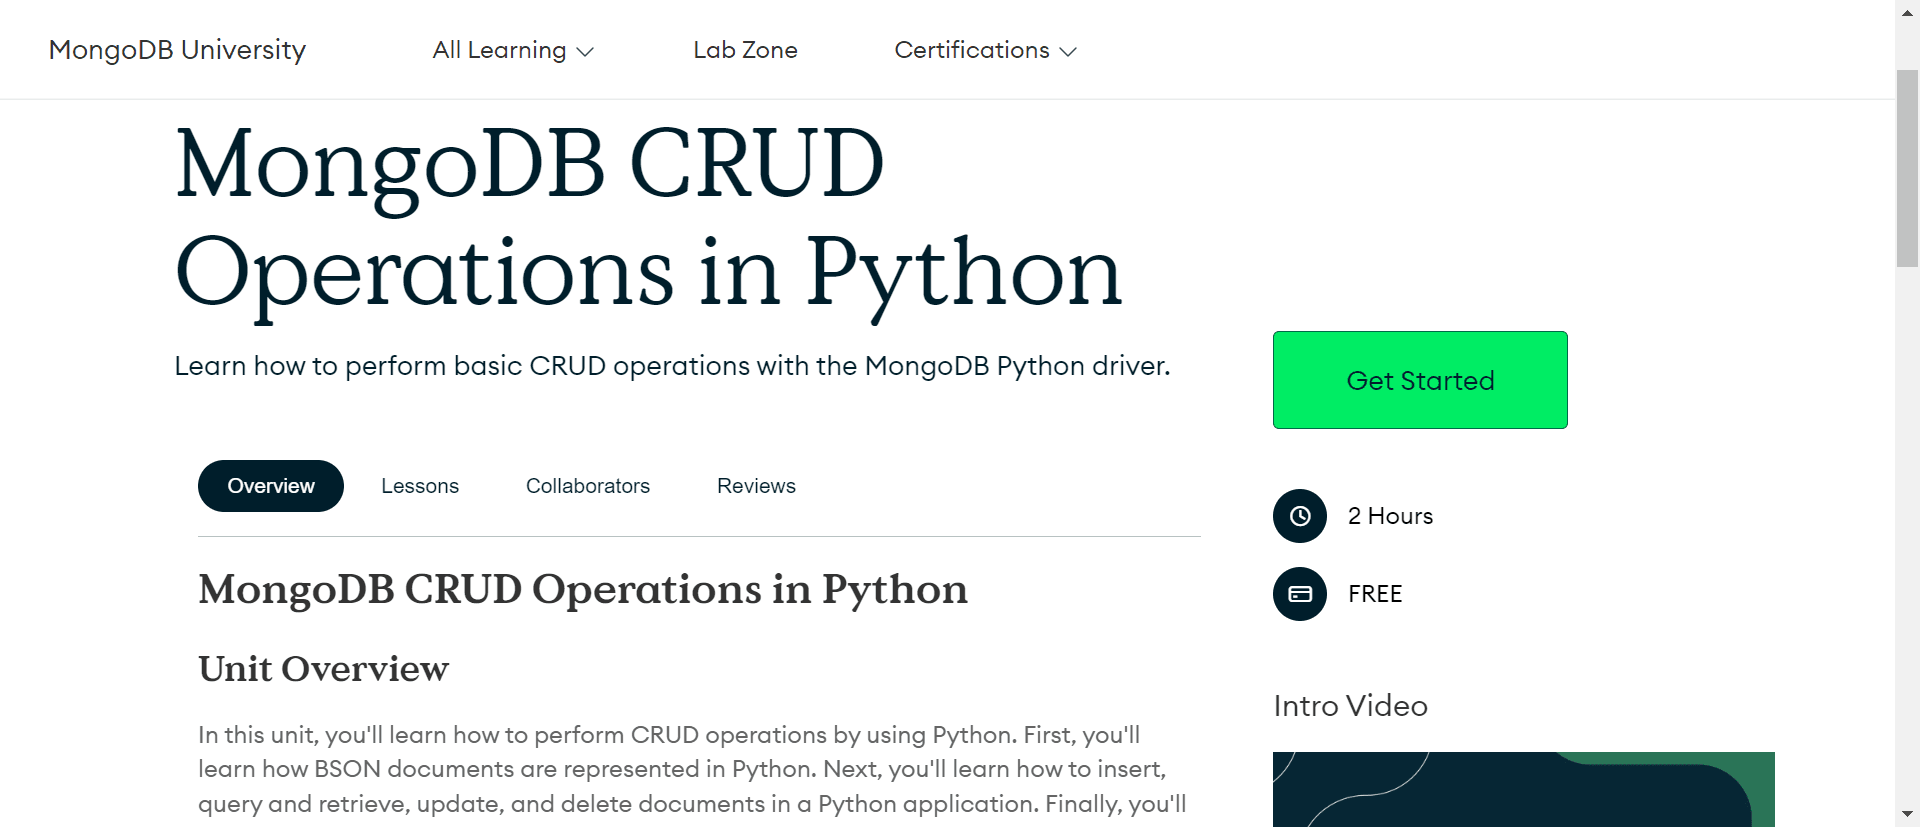Viewport: 1920px width, 827px height.
Task: Open the Collaborators tab
Action: coord(588,486)
